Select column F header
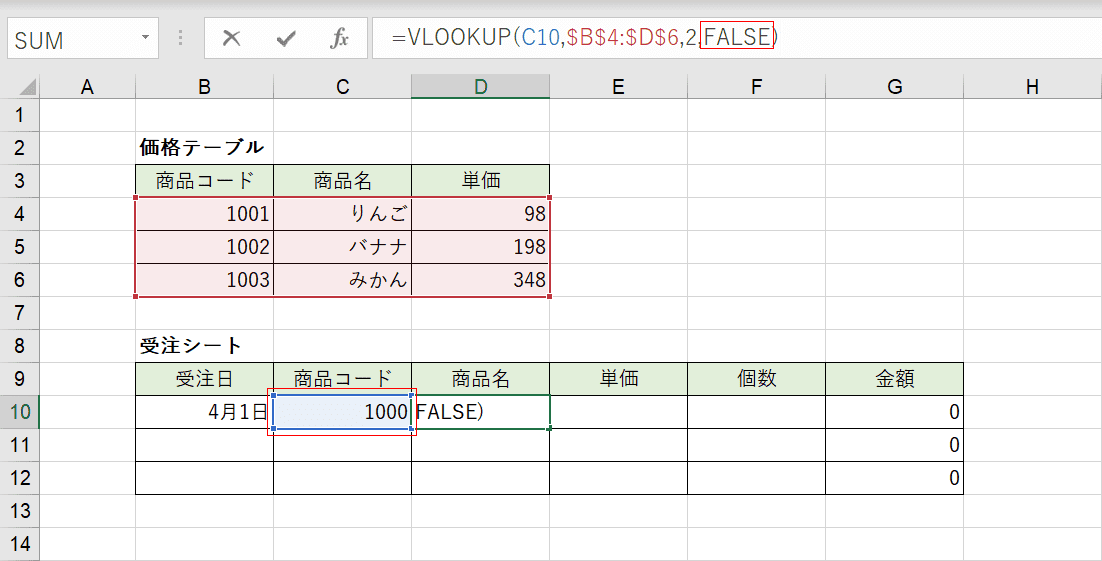The height and width of the screenshot is (561, 1102). click(x=756, y=86)
